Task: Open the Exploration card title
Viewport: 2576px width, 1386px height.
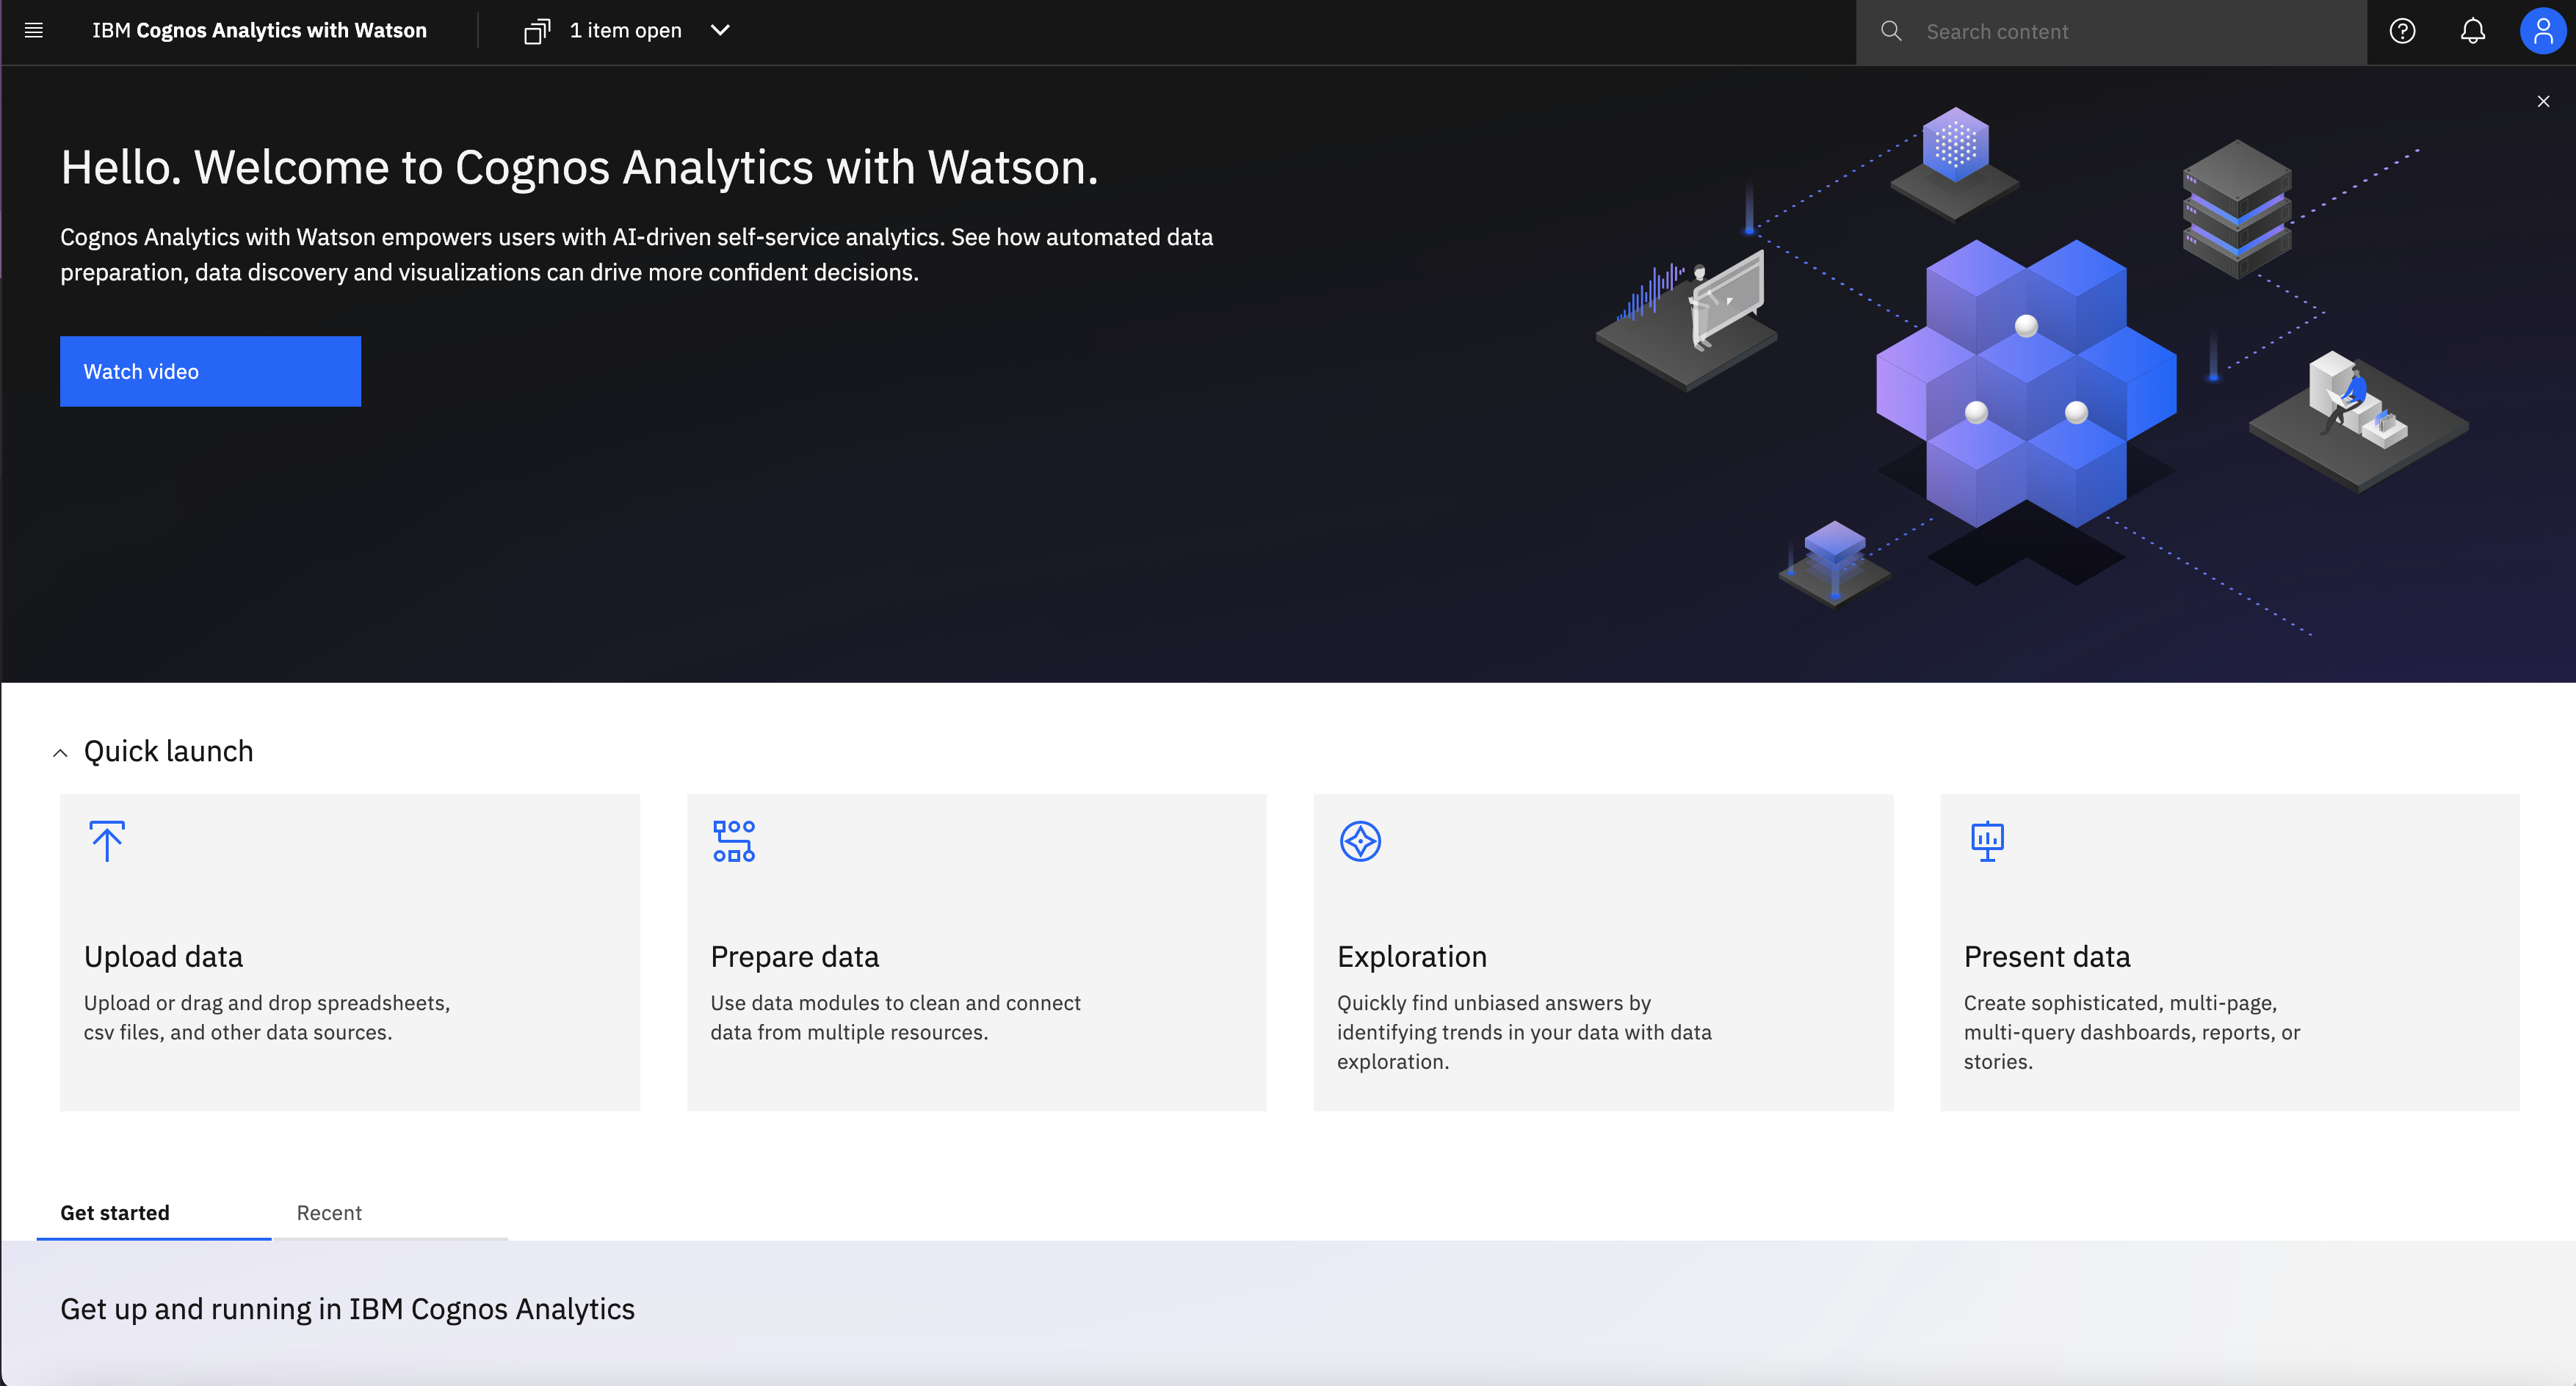Action: click(1412, 957)
